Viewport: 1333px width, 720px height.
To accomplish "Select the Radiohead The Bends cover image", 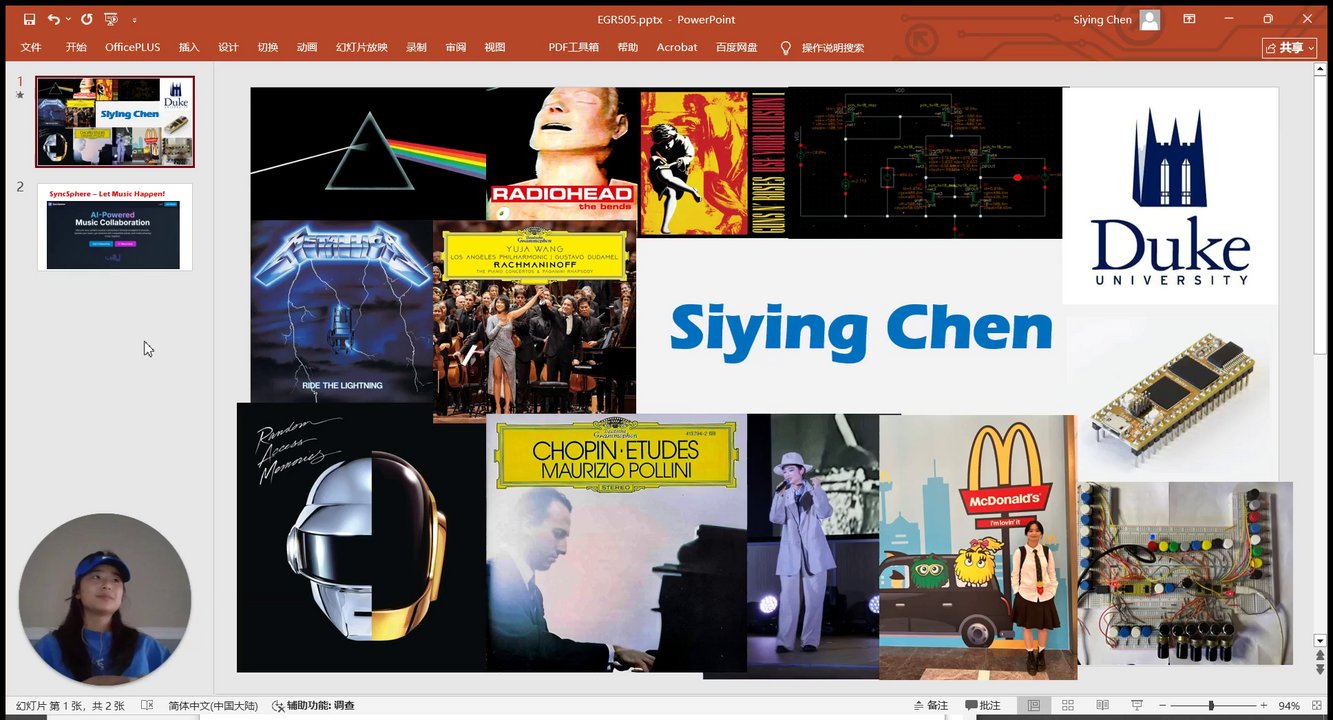I will coord(562,154).
